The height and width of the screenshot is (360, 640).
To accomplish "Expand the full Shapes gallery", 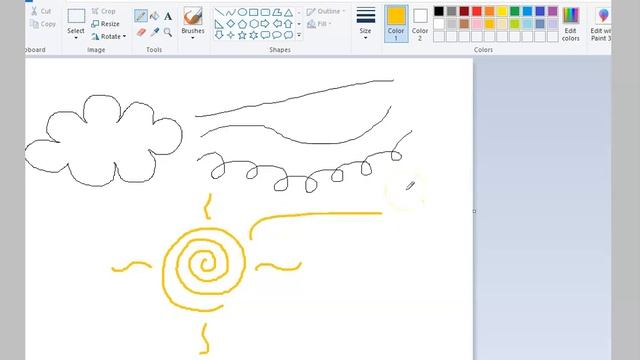I will point(299,36).
